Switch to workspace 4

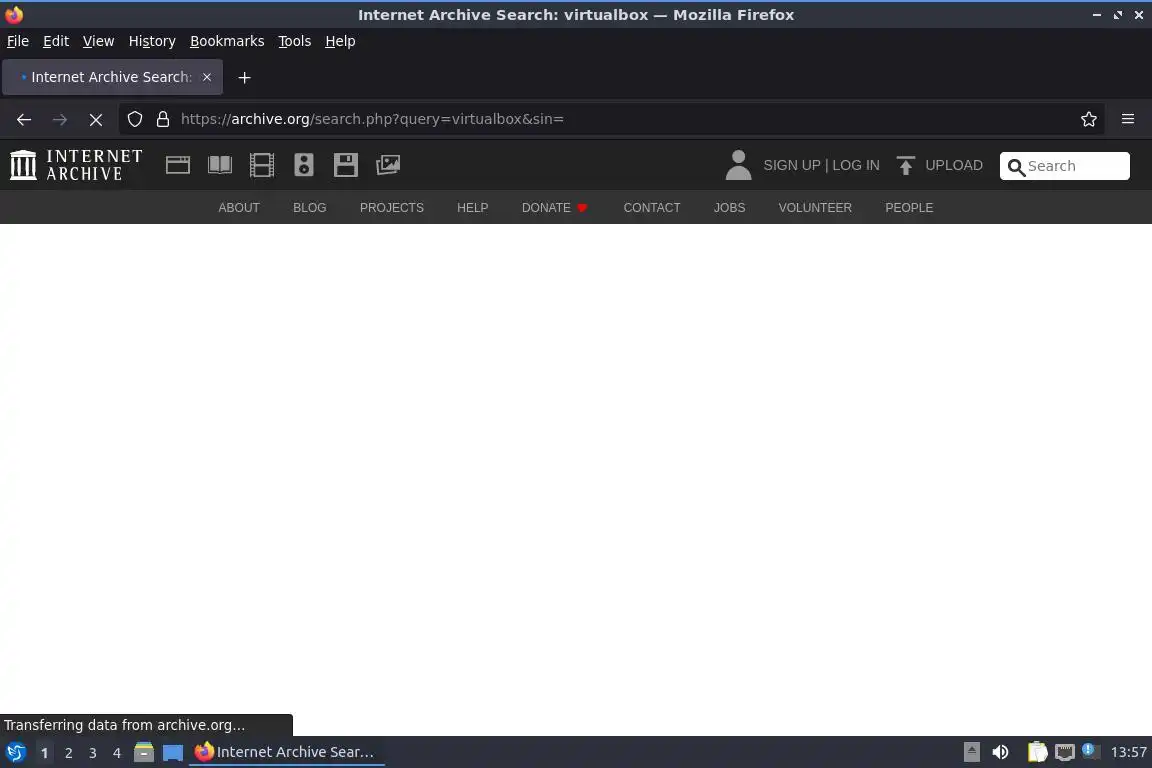tap(117, 753)
